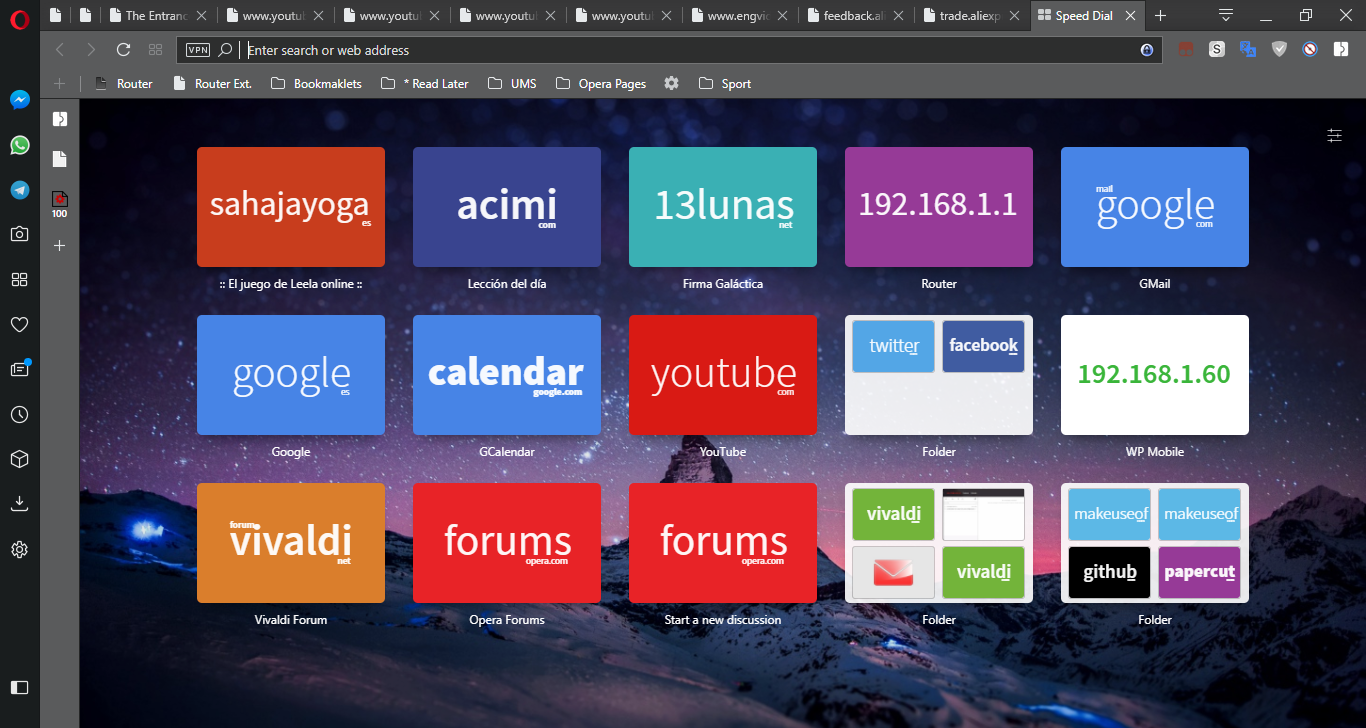Open the papercut thumbnail inside the folder
This screenshot has width=1366, height=728.
point(1200,572)
